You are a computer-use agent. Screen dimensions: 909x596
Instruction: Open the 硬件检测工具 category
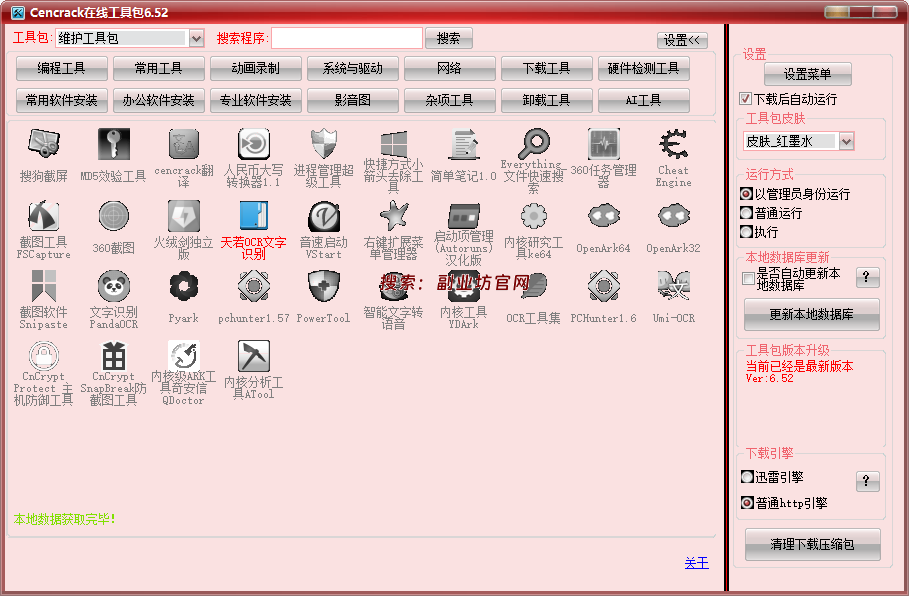pyautogui.click(x=643, y=68)
